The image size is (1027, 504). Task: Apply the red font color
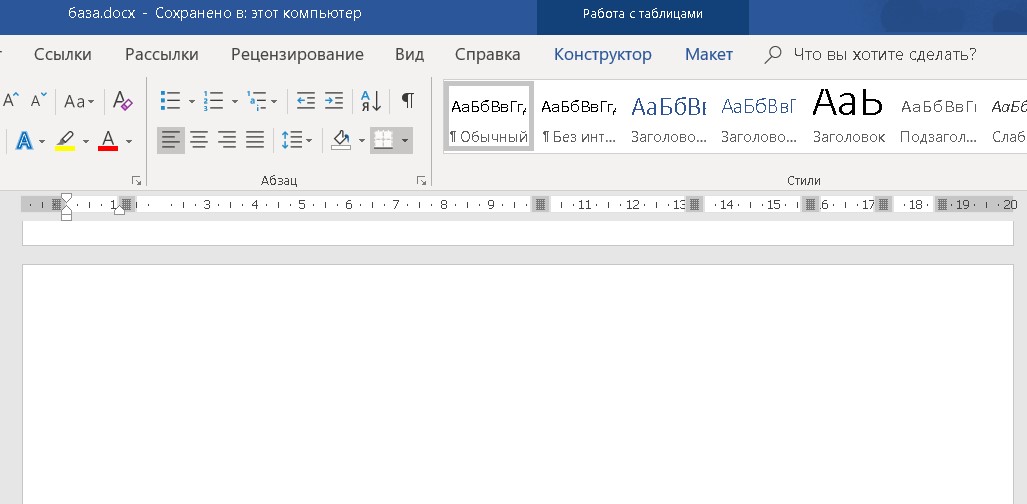click(x=108, y=141)
